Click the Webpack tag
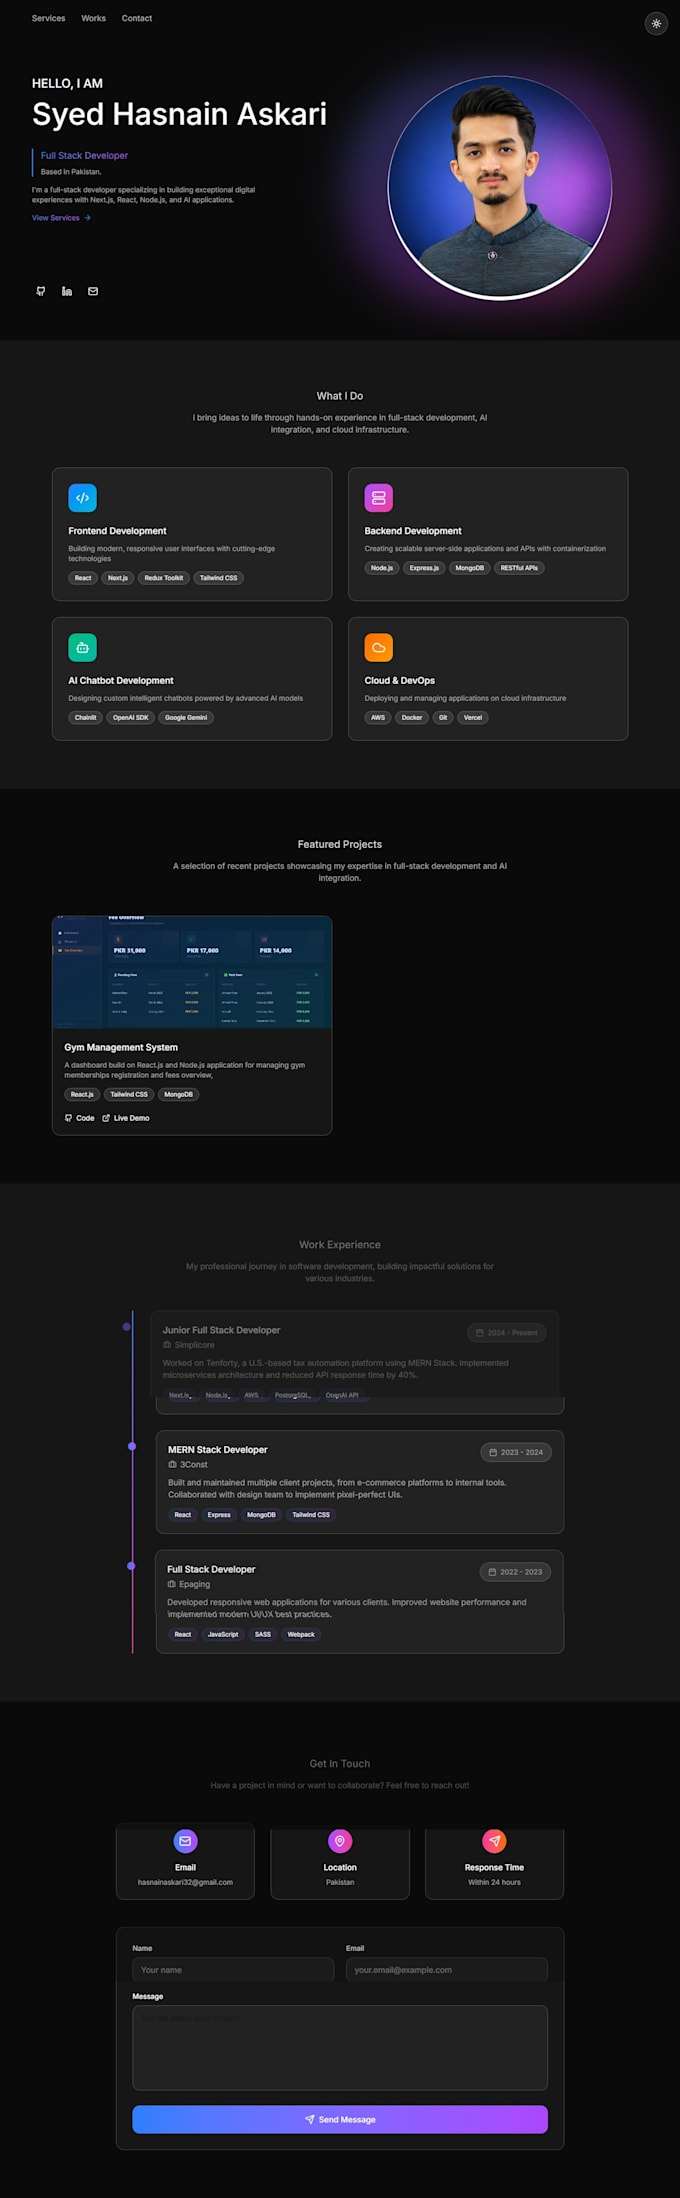 point(301,1634)
